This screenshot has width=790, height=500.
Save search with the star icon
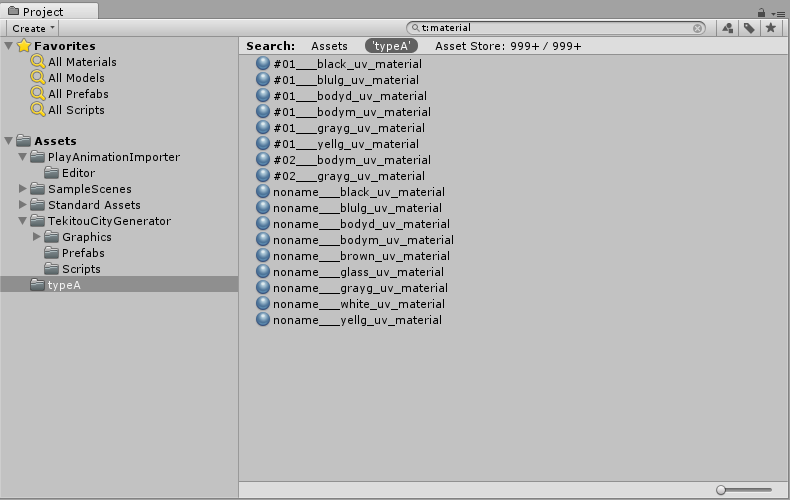[x=770, y=28]
